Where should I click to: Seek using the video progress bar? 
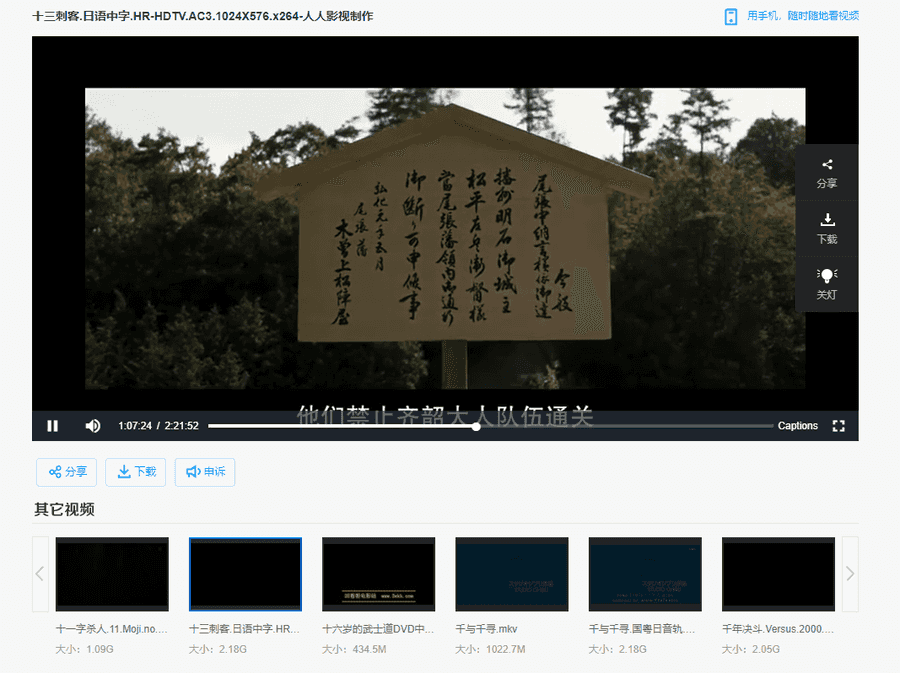pyautogui.click(x=490, y=426)
